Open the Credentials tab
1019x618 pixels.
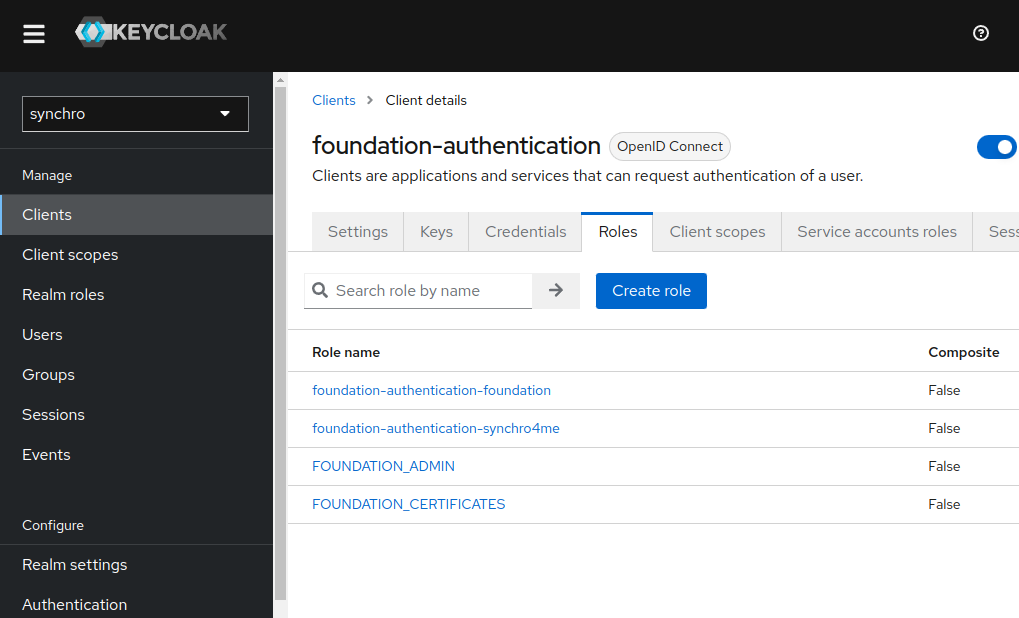click(524, 231)
